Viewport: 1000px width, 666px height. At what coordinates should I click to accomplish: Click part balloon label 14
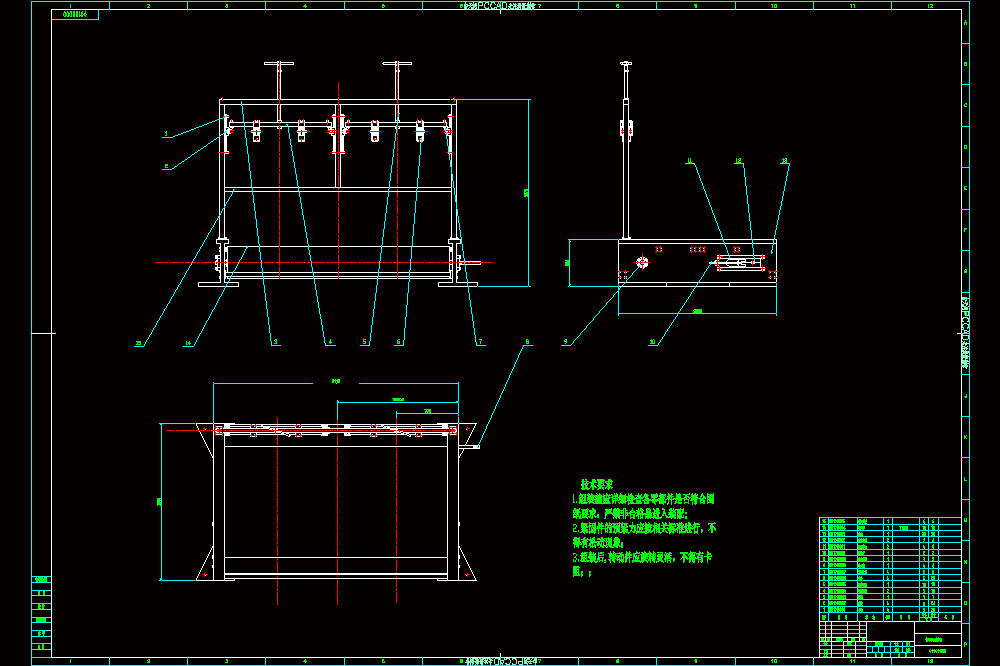[188, 343]
